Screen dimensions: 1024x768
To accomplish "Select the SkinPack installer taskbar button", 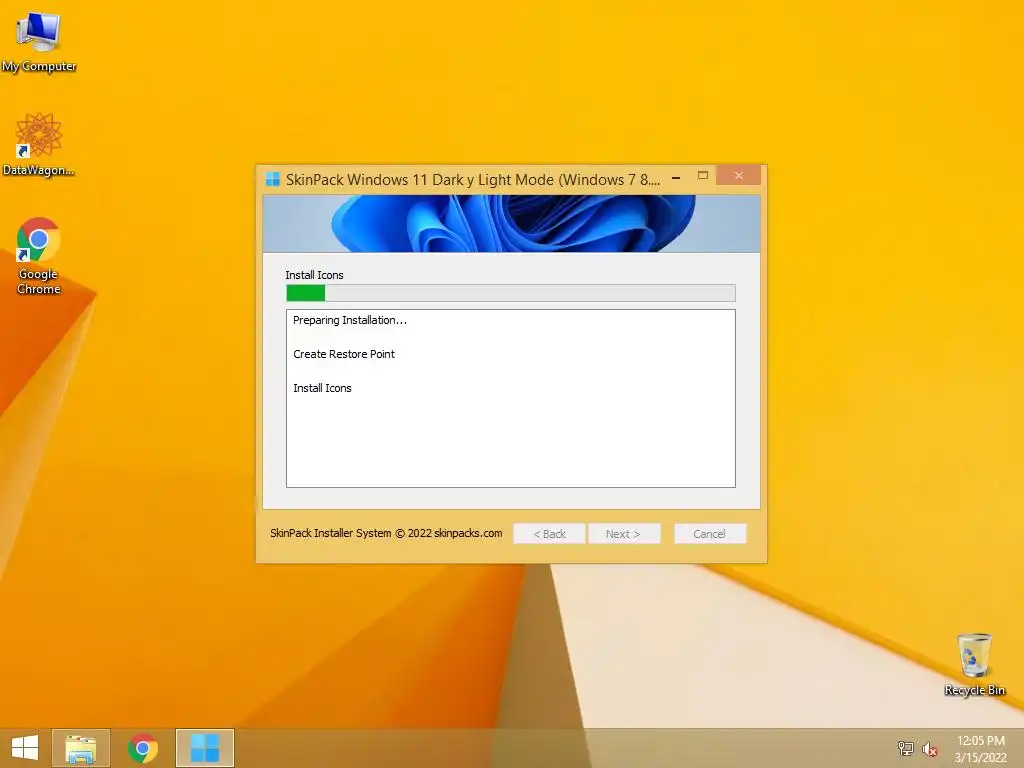I will pos(204,748).
